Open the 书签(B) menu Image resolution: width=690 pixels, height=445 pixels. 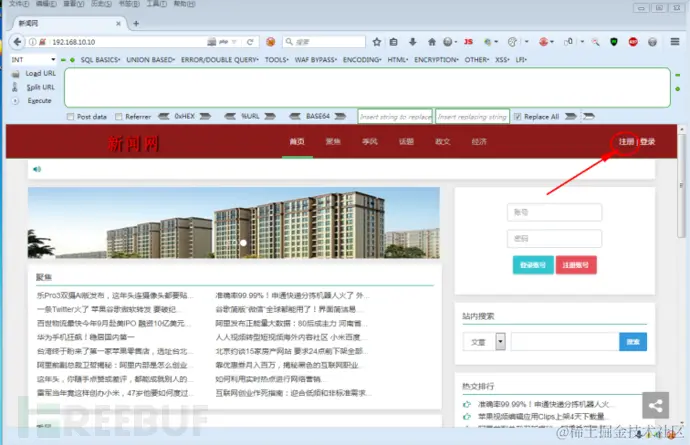(x=129, y=4)
